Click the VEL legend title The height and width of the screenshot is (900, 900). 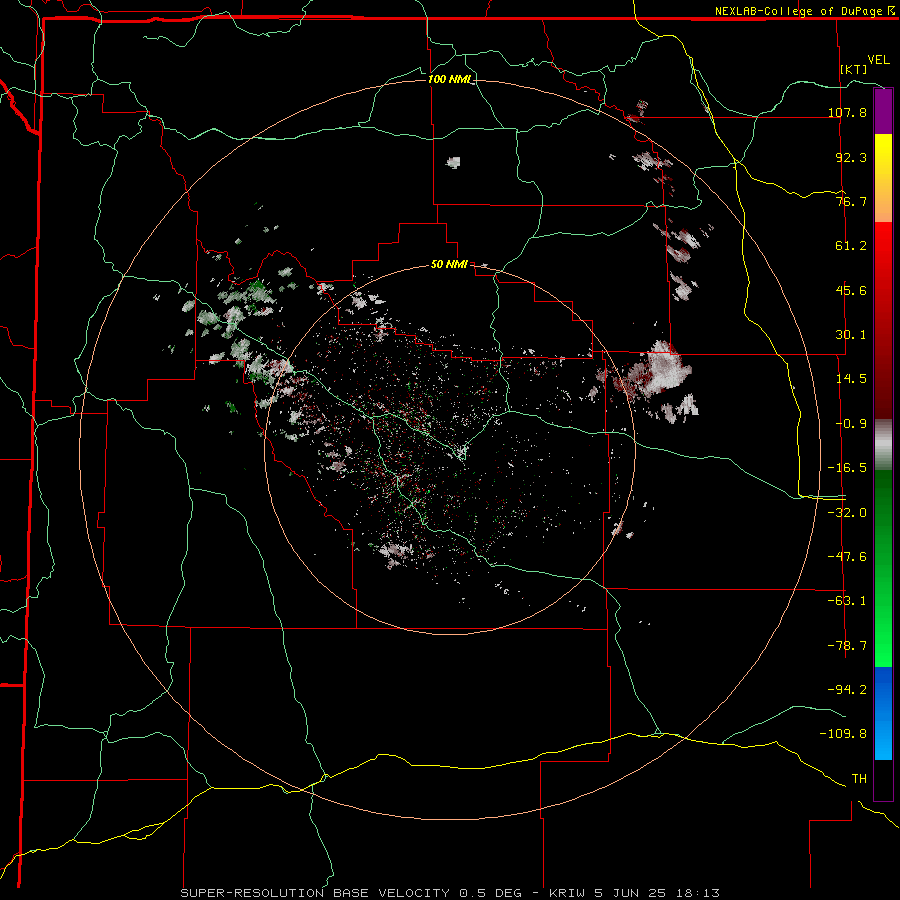point(878,60)
